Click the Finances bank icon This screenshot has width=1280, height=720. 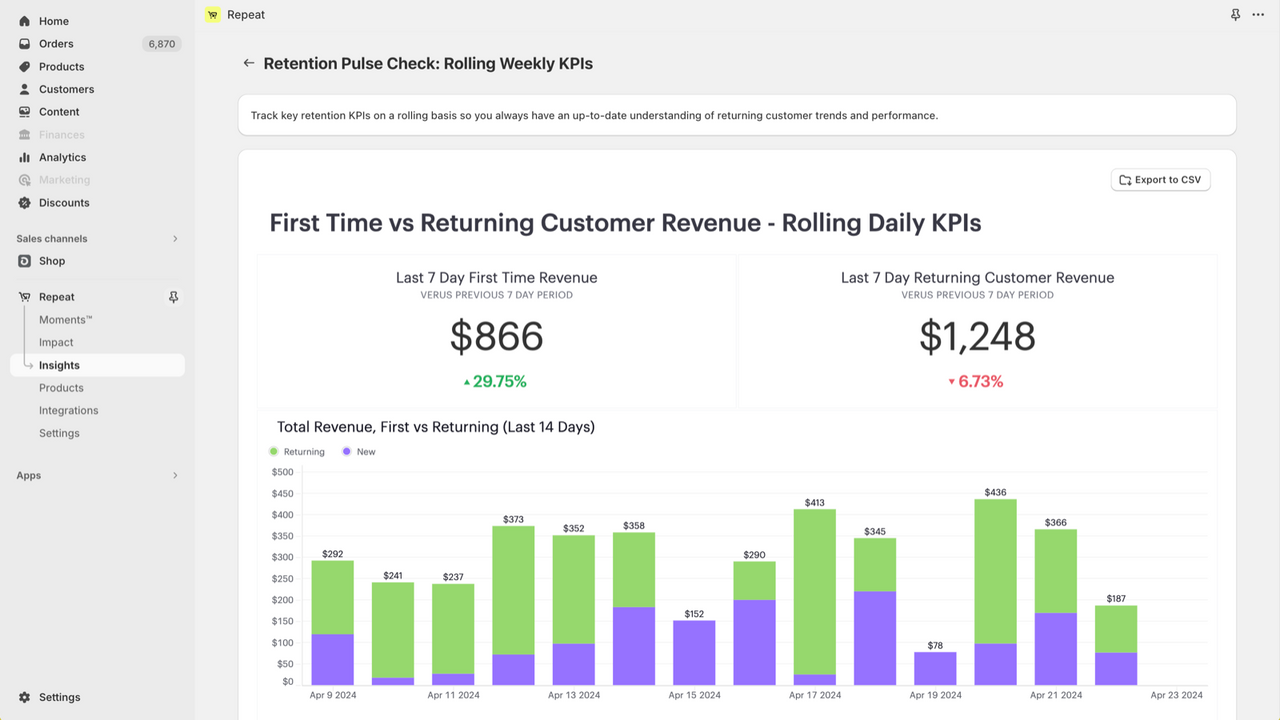click(x=25, y=135)
